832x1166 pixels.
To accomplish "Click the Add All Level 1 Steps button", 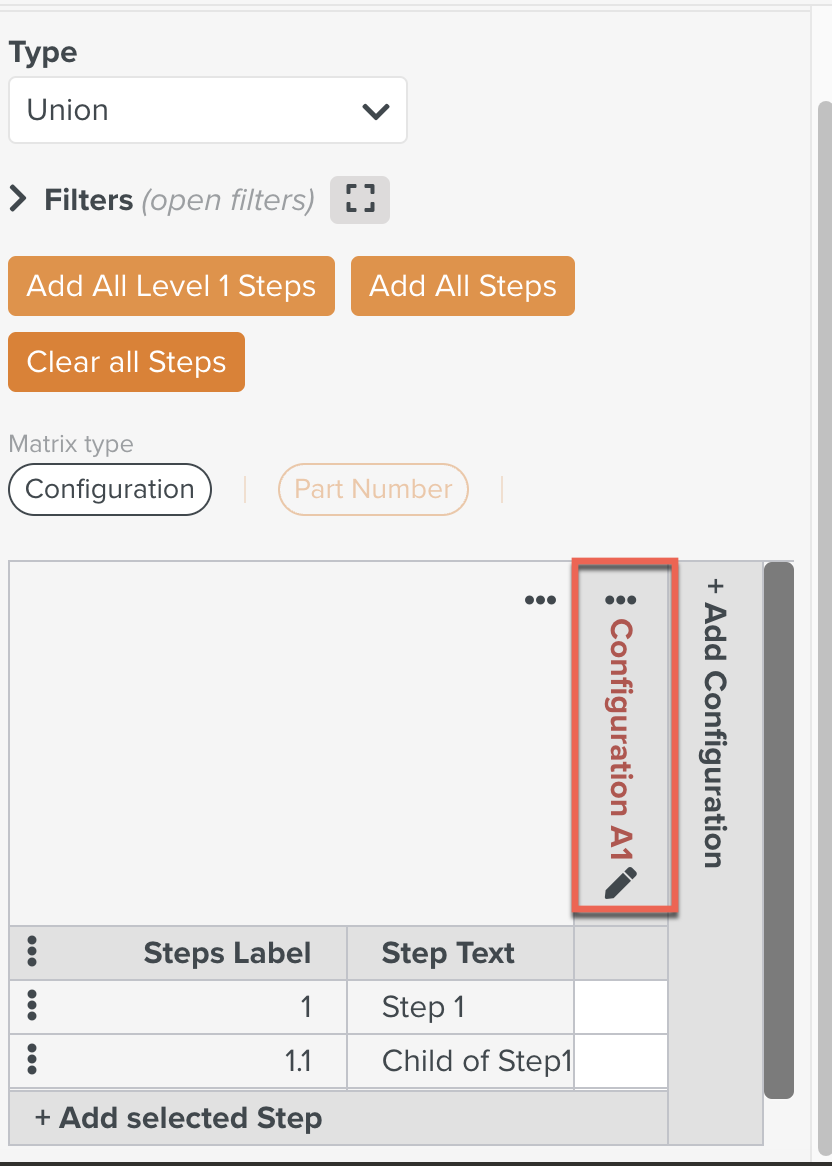I will [171, 286].
